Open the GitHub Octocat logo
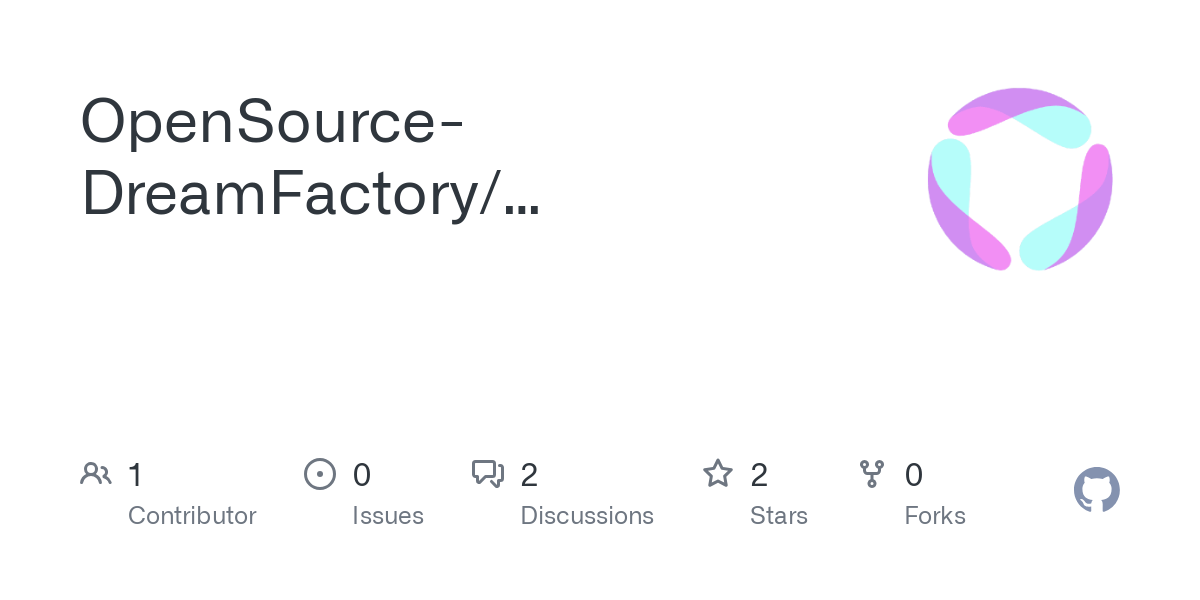The height and width of the screenshot is (600, 1200). pyautogui.click(x=1097, y=490)
